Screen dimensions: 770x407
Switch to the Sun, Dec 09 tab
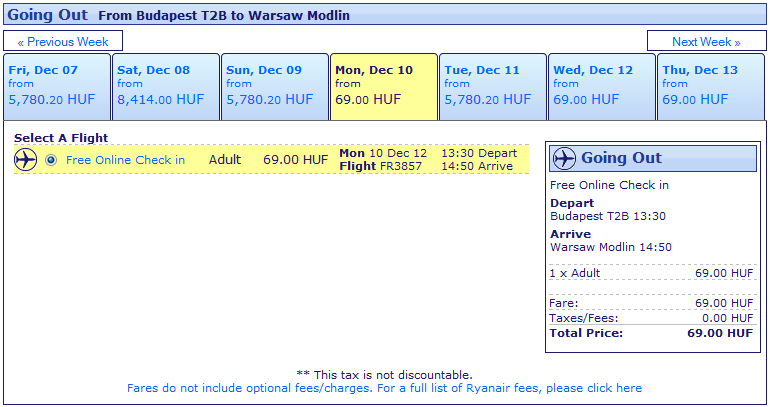[x=275, y=86]
